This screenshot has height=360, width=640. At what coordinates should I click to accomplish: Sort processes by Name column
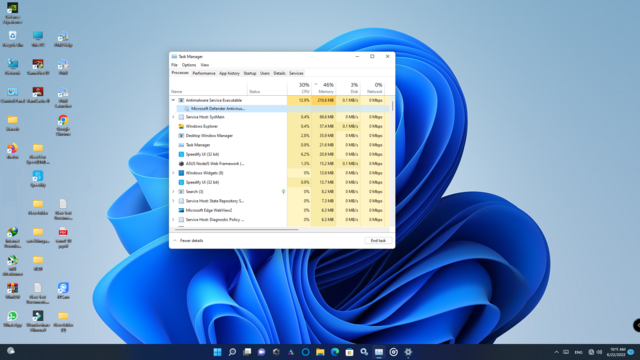208,88
